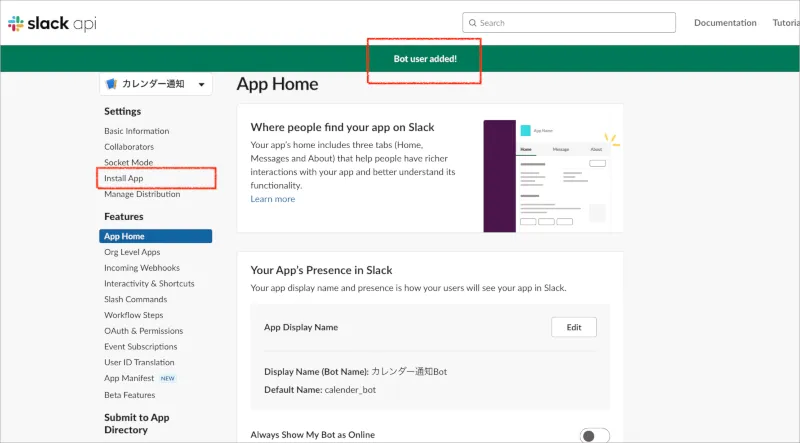
Task: Select Install App in the sidebar
Action: (124, 178)
